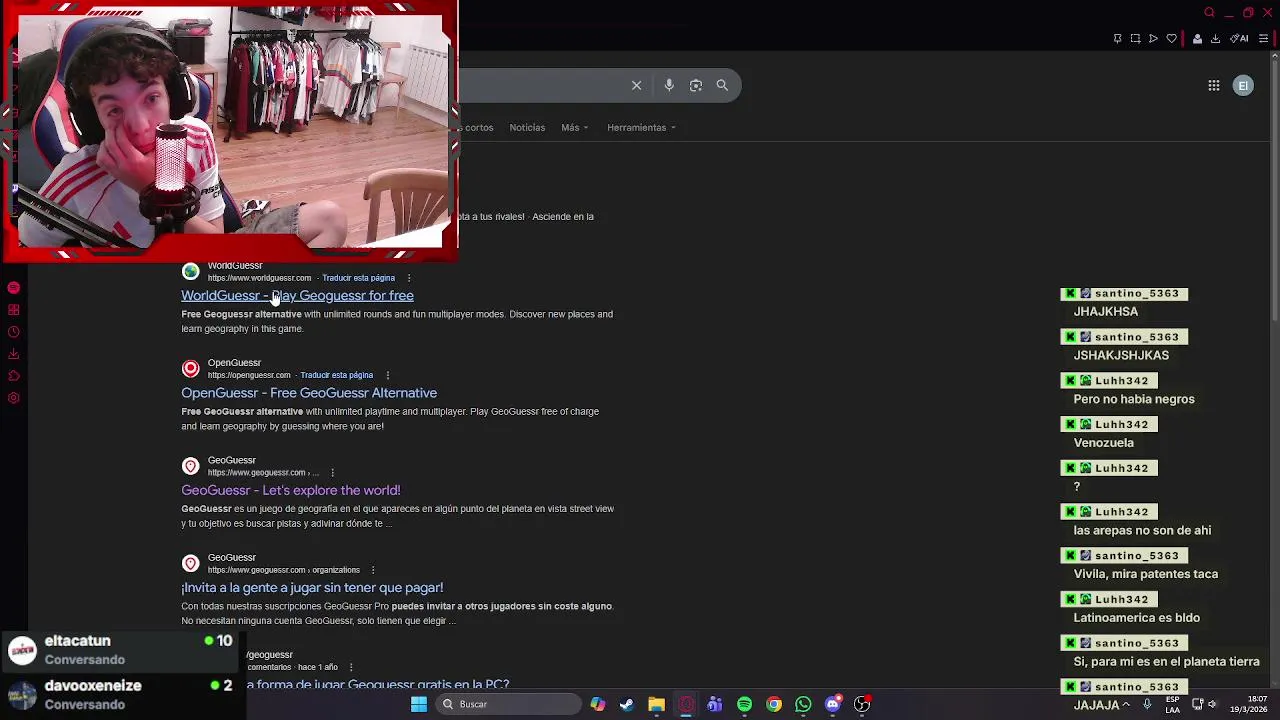The image size is (1280, 720).
Task: Pin tab using pin icon
Action: pyautogui.click(x=1117, y=39)
